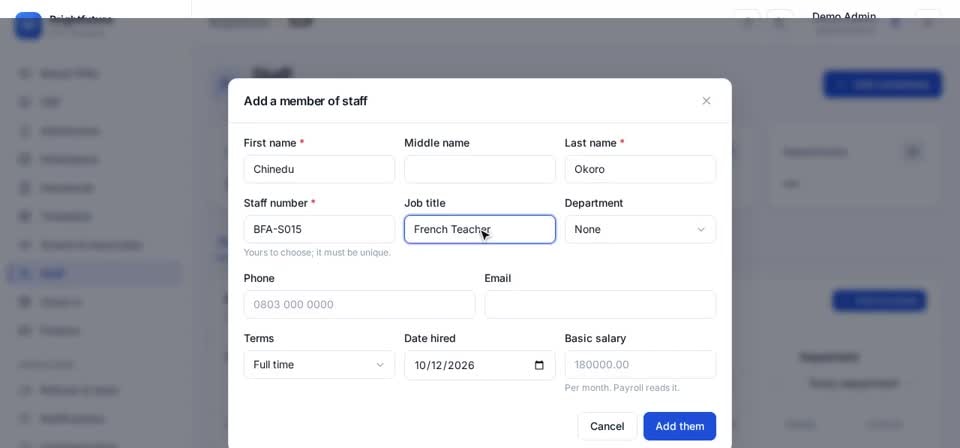
Task: Focus the Phone number field
Action: point(359,304)
